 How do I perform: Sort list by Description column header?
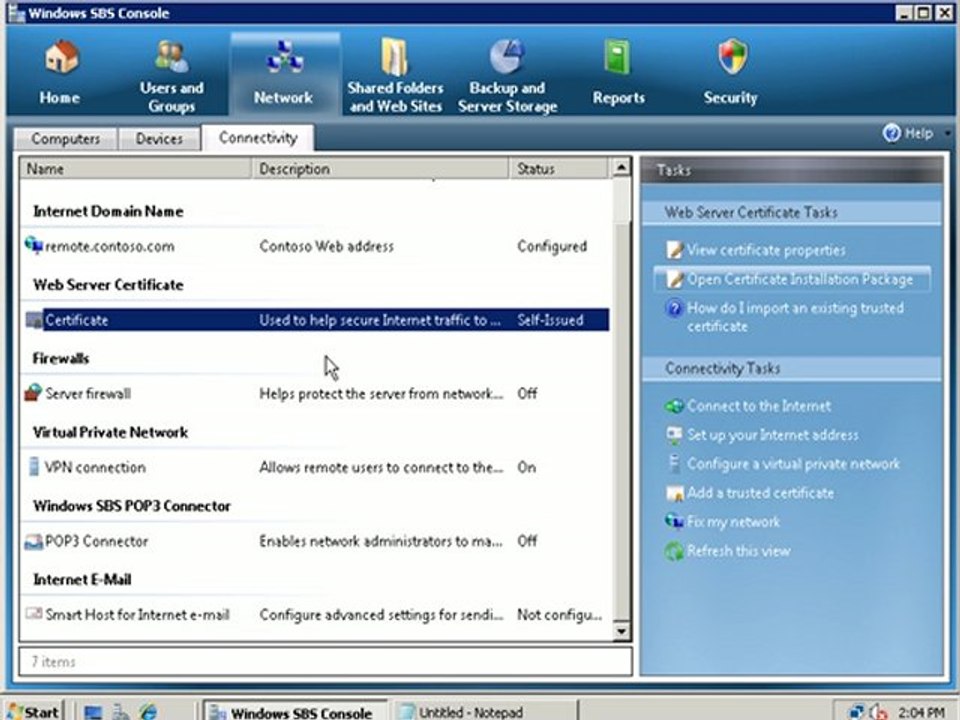point(380,168)
